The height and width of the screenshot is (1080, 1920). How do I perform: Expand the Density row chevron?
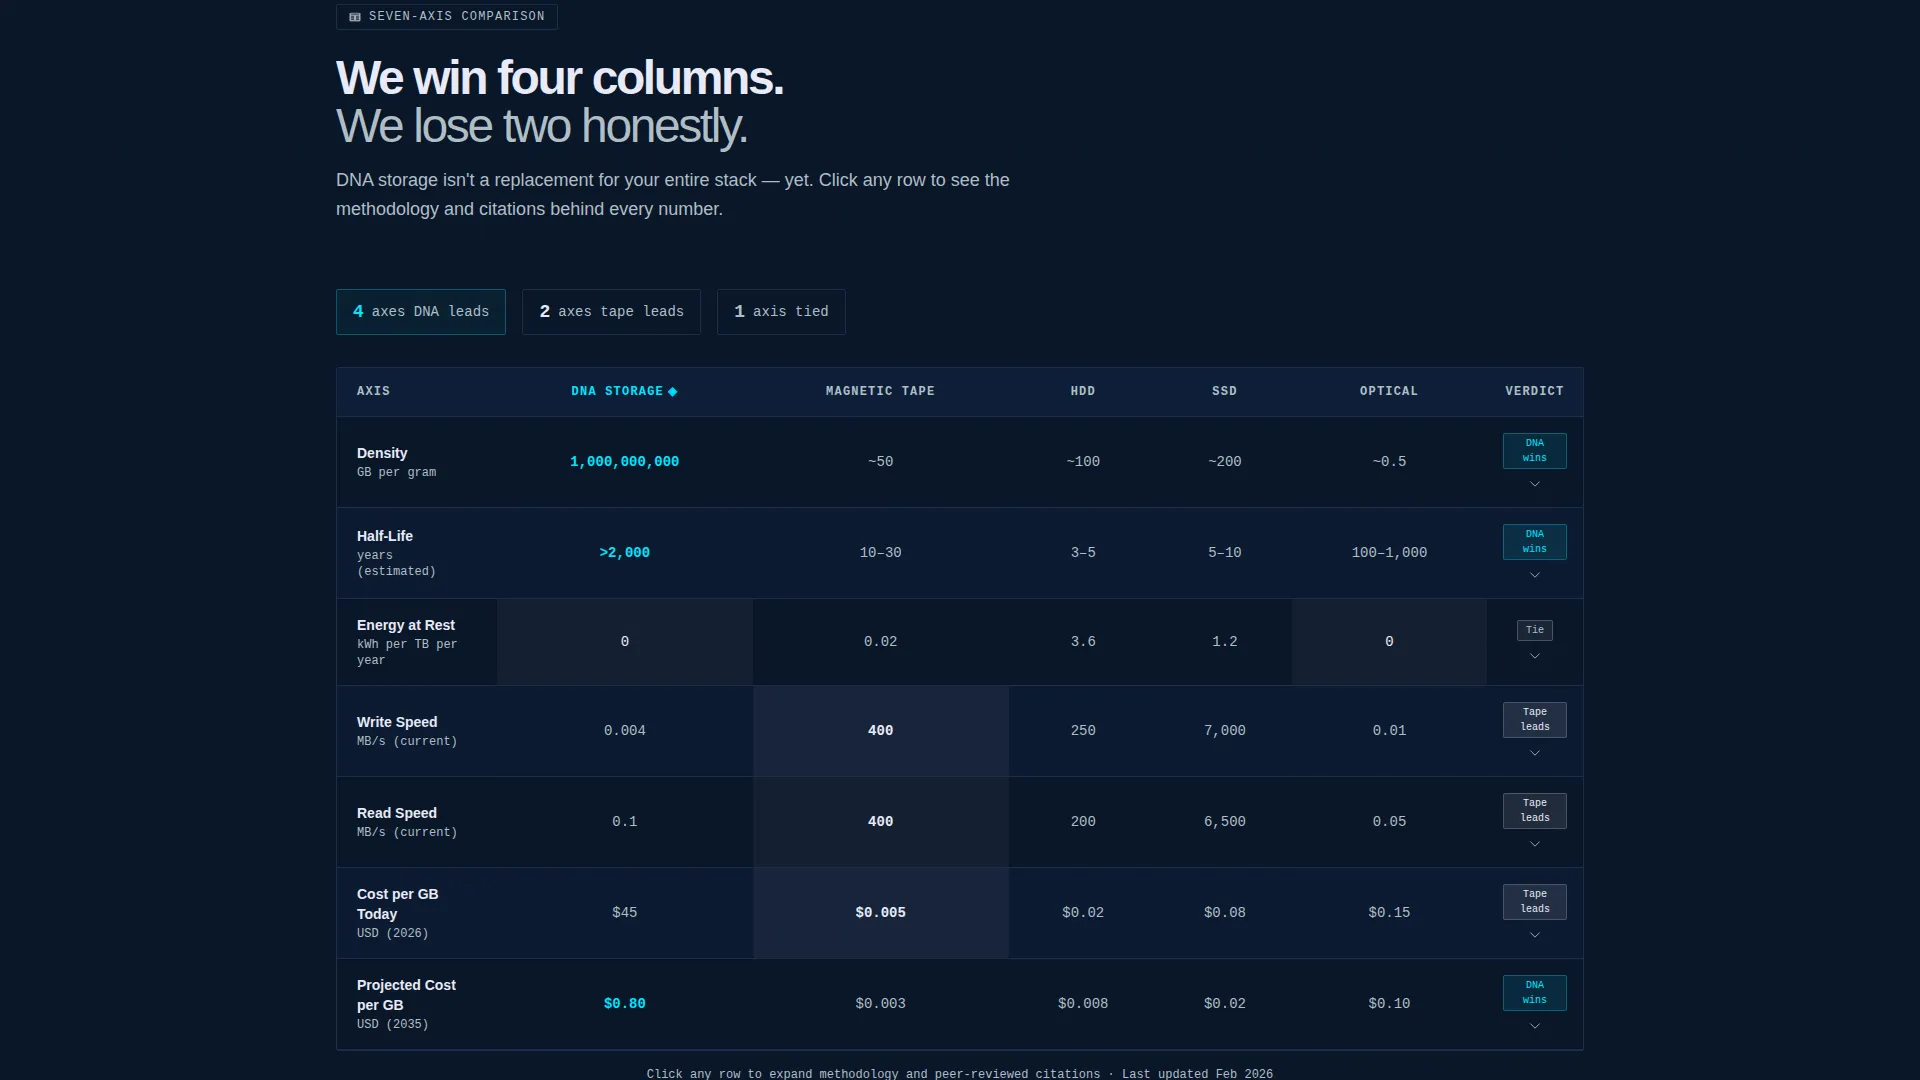coord(1535,484)
